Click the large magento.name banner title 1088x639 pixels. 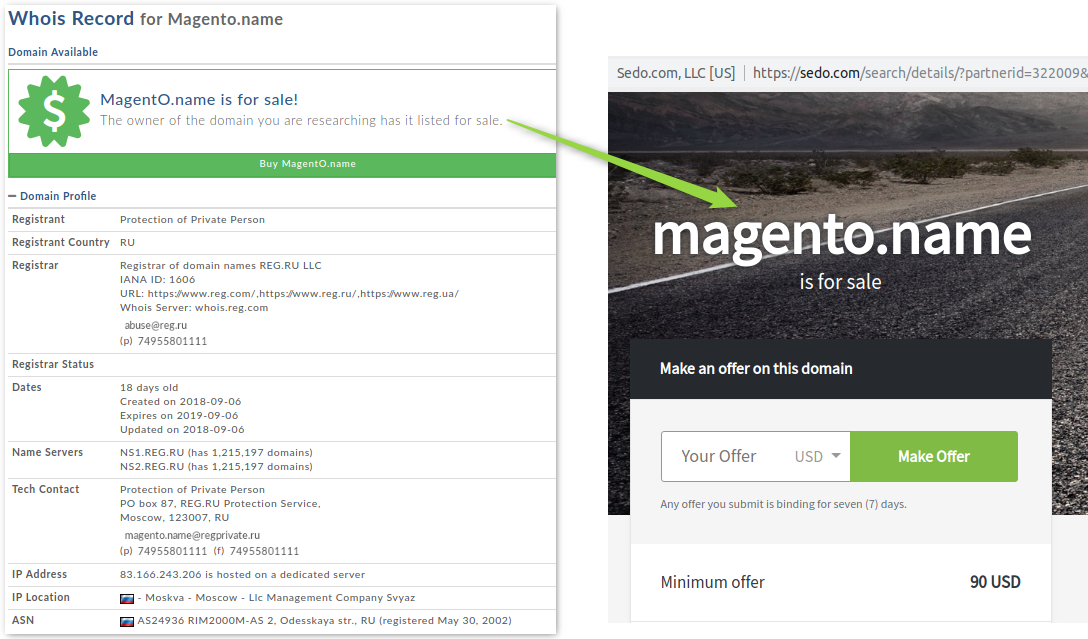840,234
